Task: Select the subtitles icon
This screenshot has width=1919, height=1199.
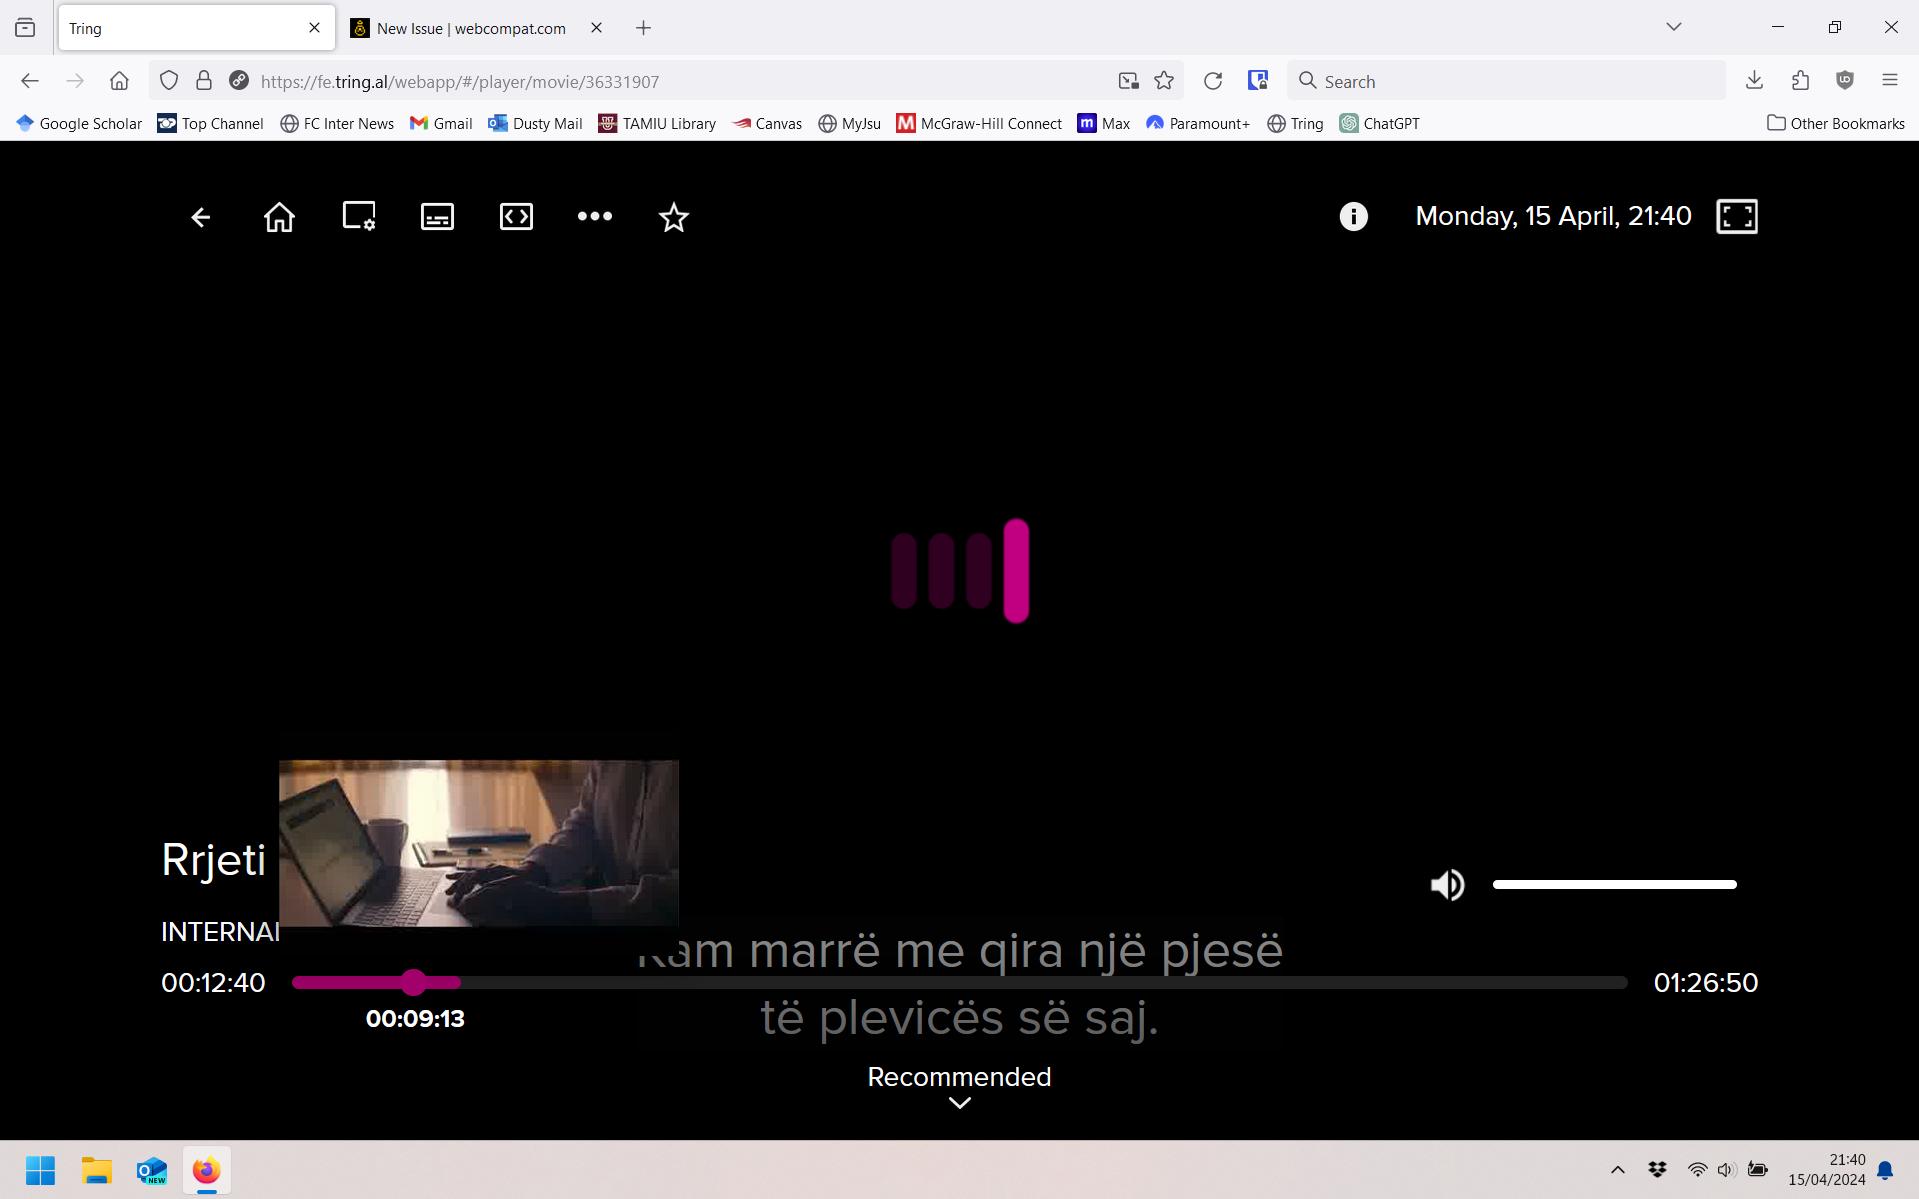Action: [436, 216]
